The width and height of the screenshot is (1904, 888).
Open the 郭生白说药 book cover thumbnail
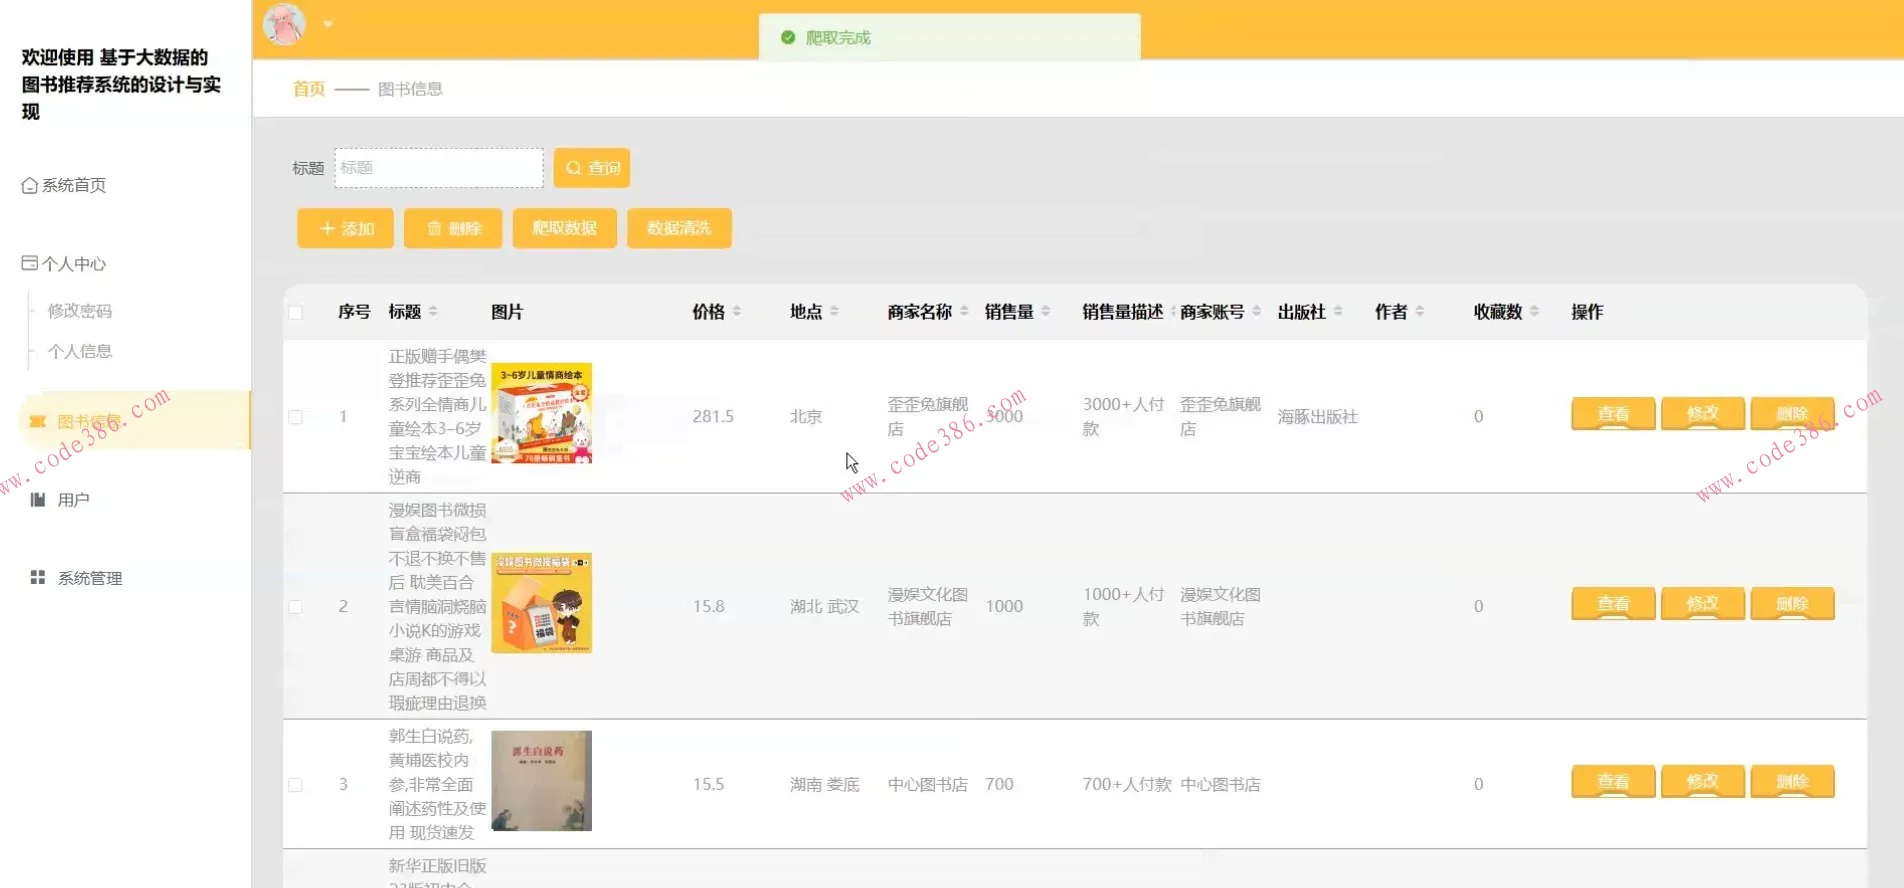[541, 781]
